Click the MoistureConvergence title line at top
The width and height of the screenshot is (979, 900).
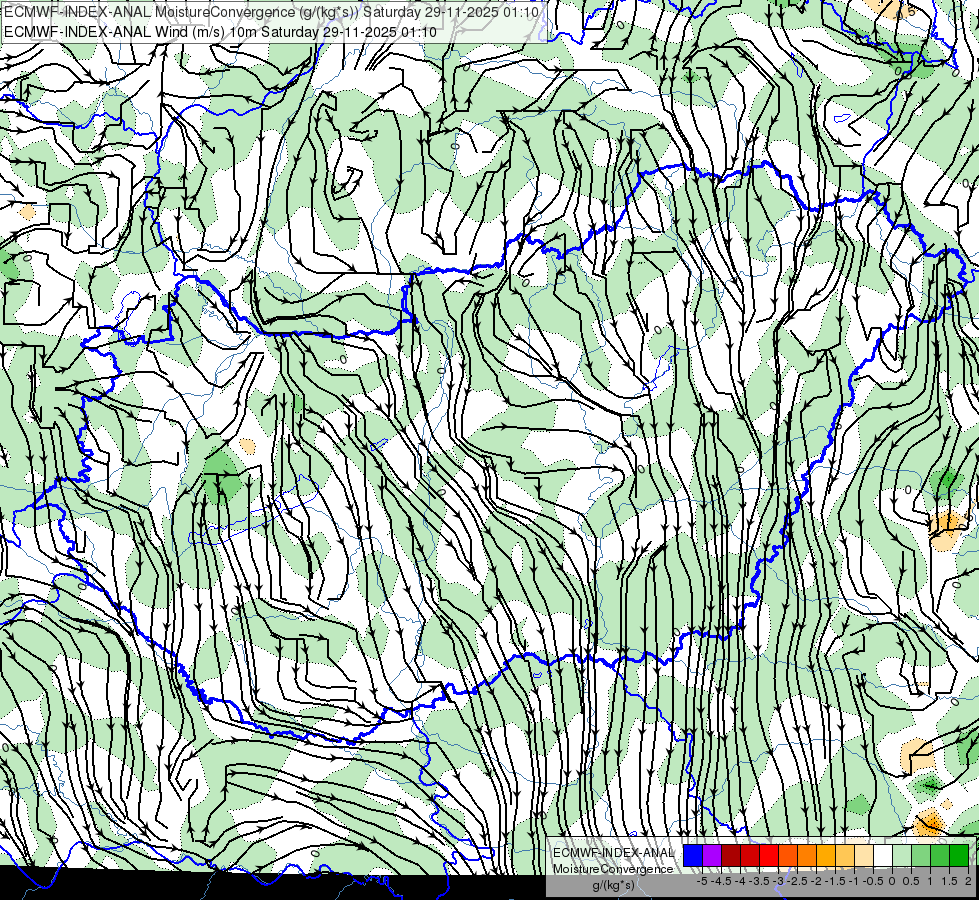point(271,12)
